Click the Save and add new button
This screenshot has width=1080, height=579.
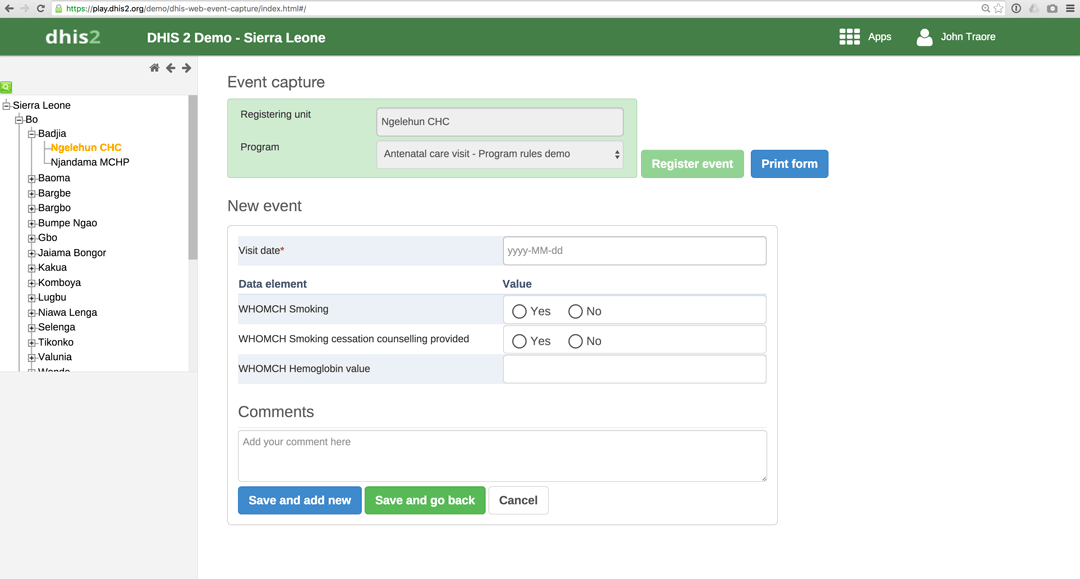click(299, 500)
